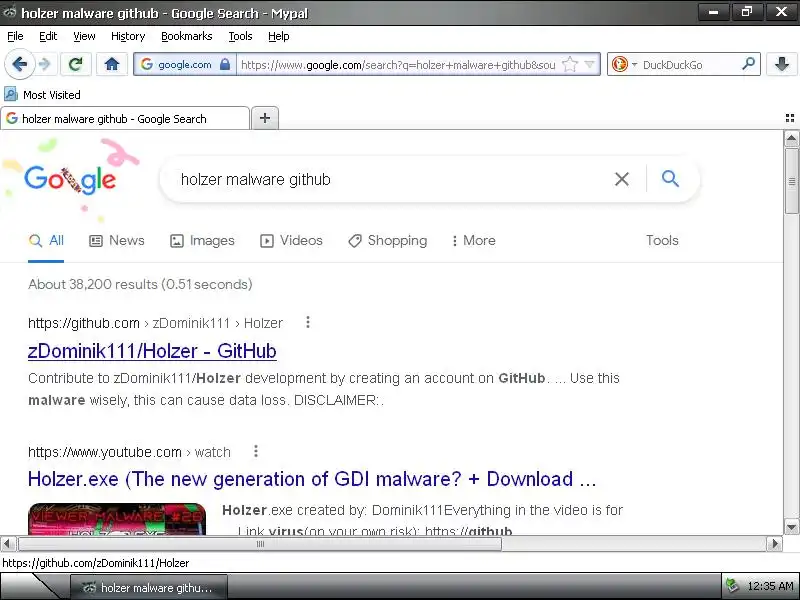Click the system tray network icon

pos(732,586)
